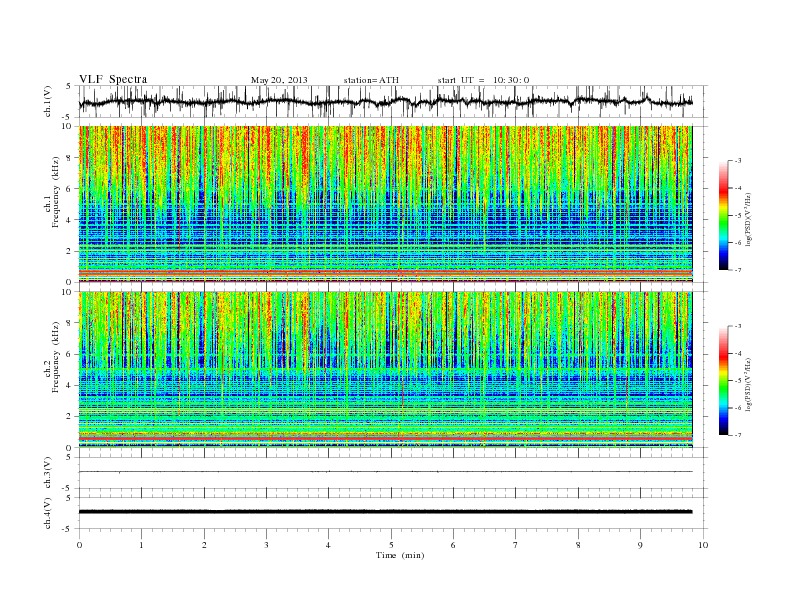Click time axis tick label "9"
Screen dimensions: 792x612
point(640,545)
